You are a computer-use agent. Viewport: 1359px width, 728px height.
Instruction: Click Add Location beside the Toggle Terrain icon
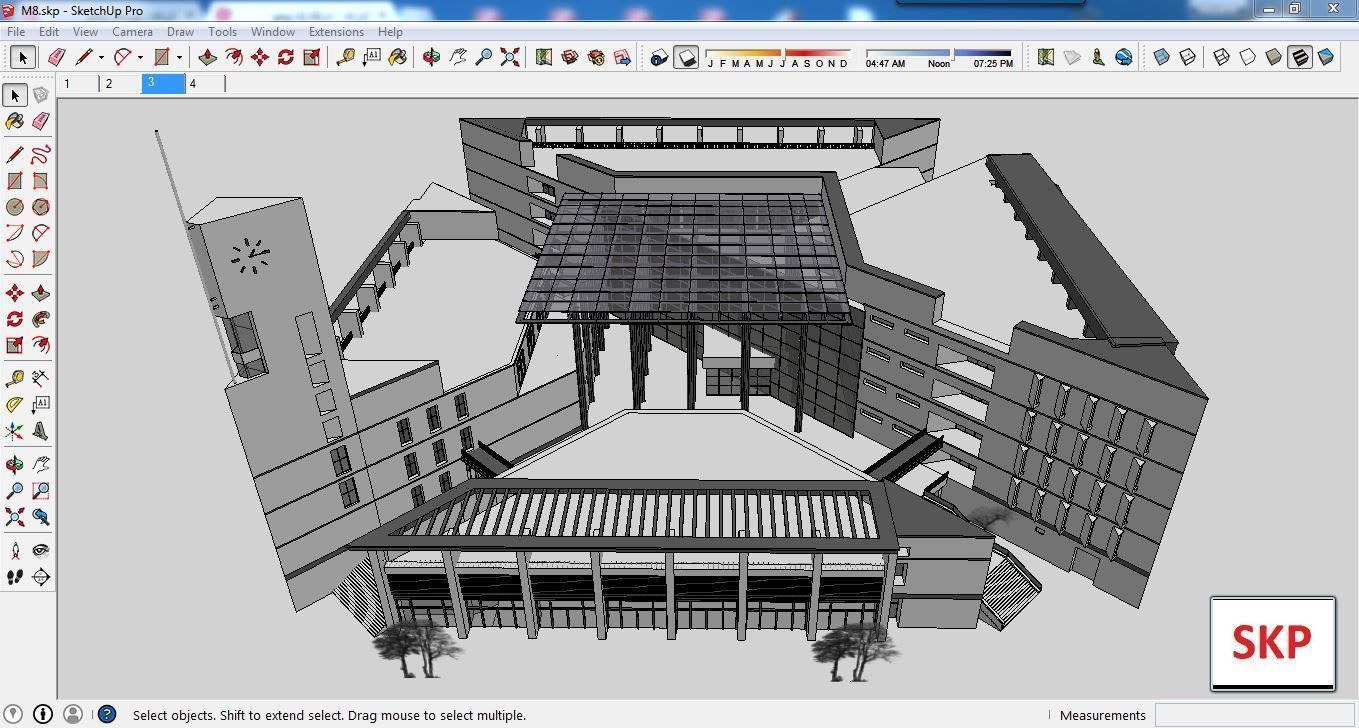[1046, 57]
